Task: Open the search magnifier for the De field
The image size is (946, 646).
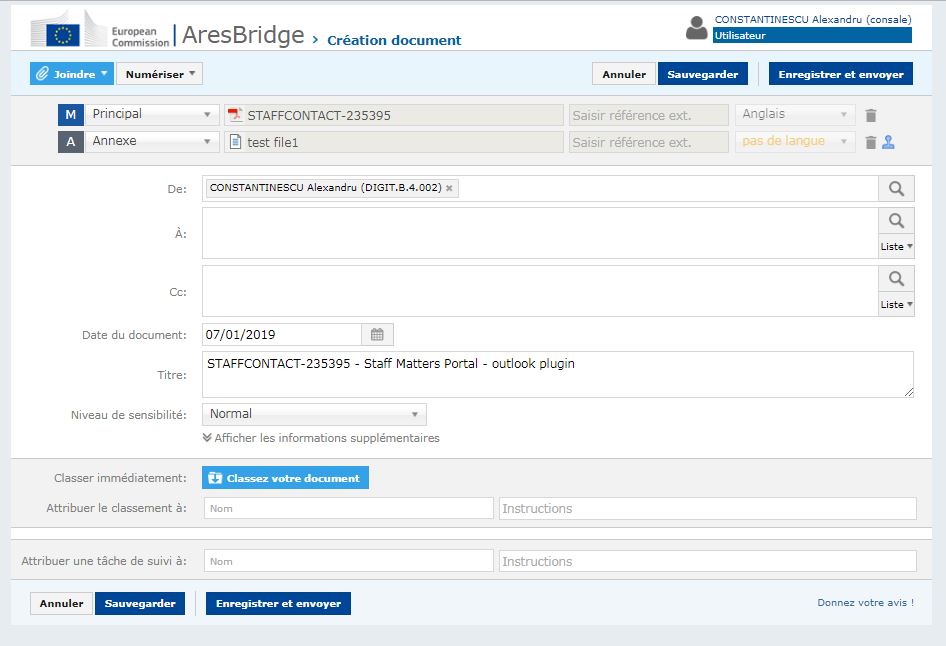Action: coord(896,189)
